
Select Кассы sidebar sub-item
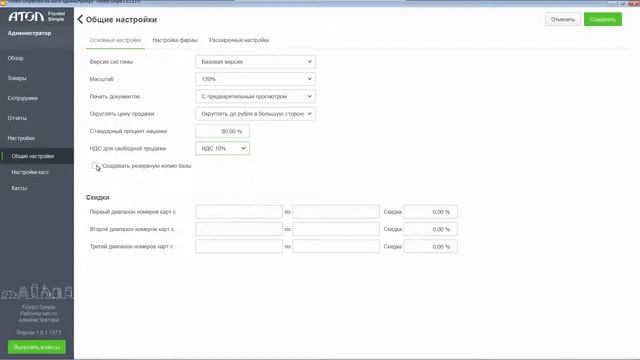(x=19, y=188)
